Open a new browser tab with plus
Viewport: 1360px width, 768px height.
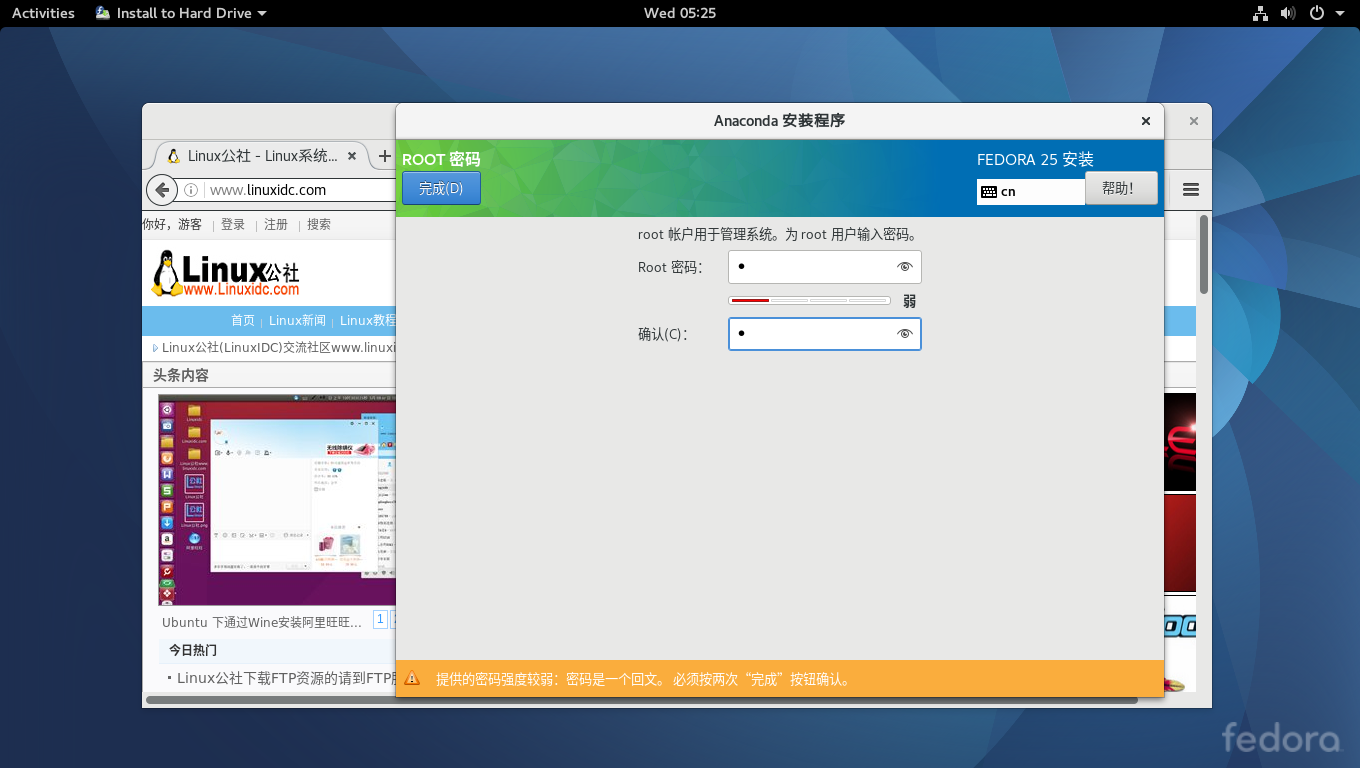coord(384,156)
